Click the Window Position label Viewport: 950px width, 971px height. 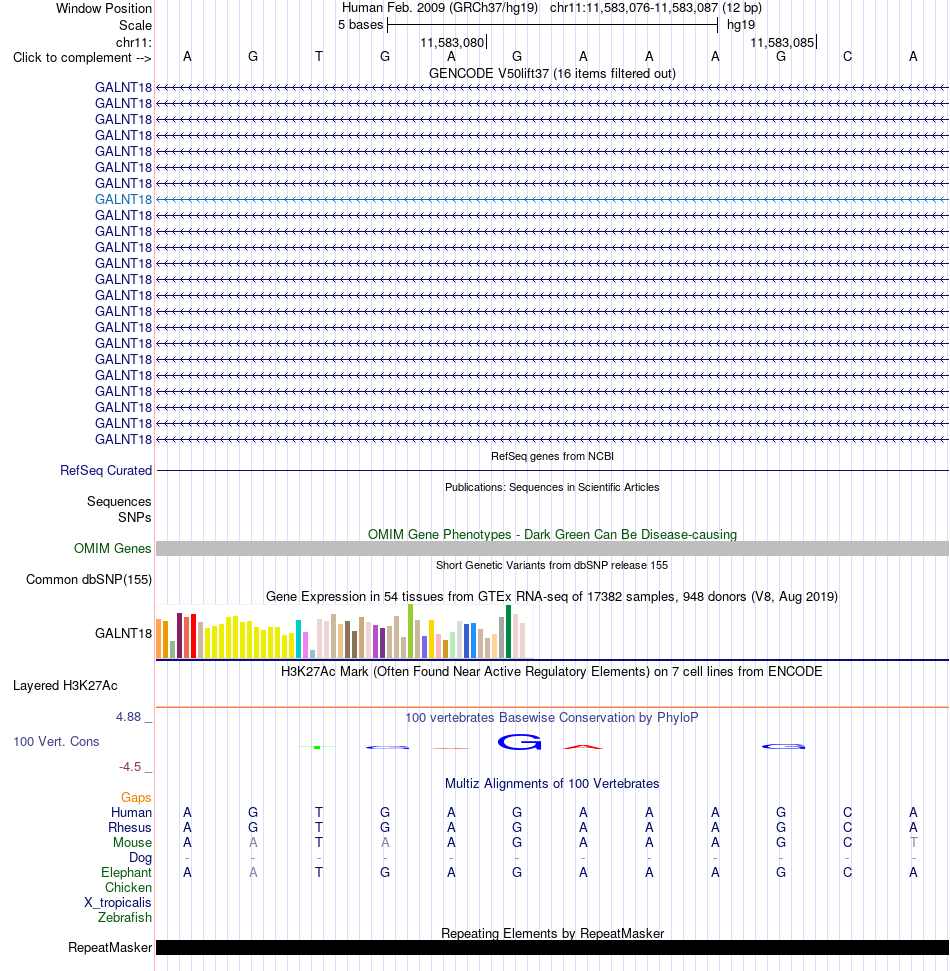tap(104, 9)
